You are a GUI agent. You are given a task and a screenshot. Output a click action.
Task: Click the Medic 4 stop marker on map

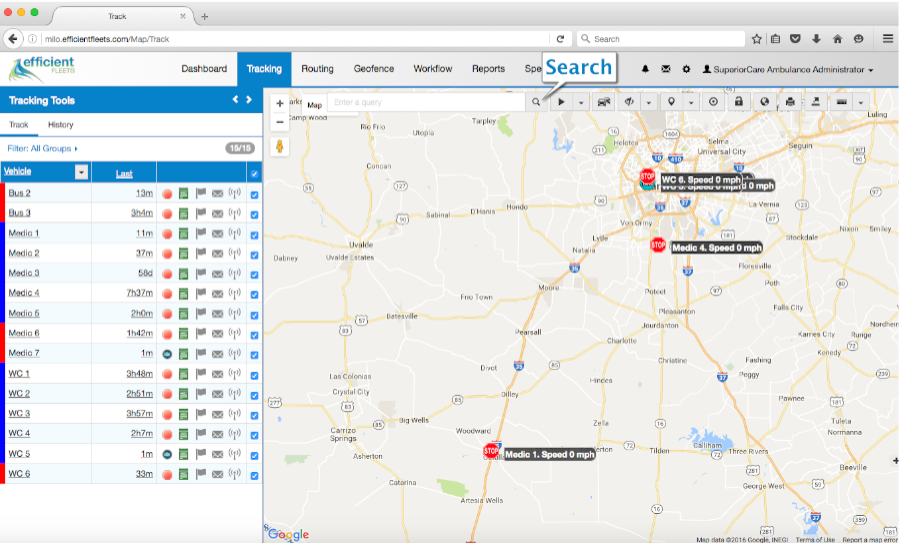(658, 245)
